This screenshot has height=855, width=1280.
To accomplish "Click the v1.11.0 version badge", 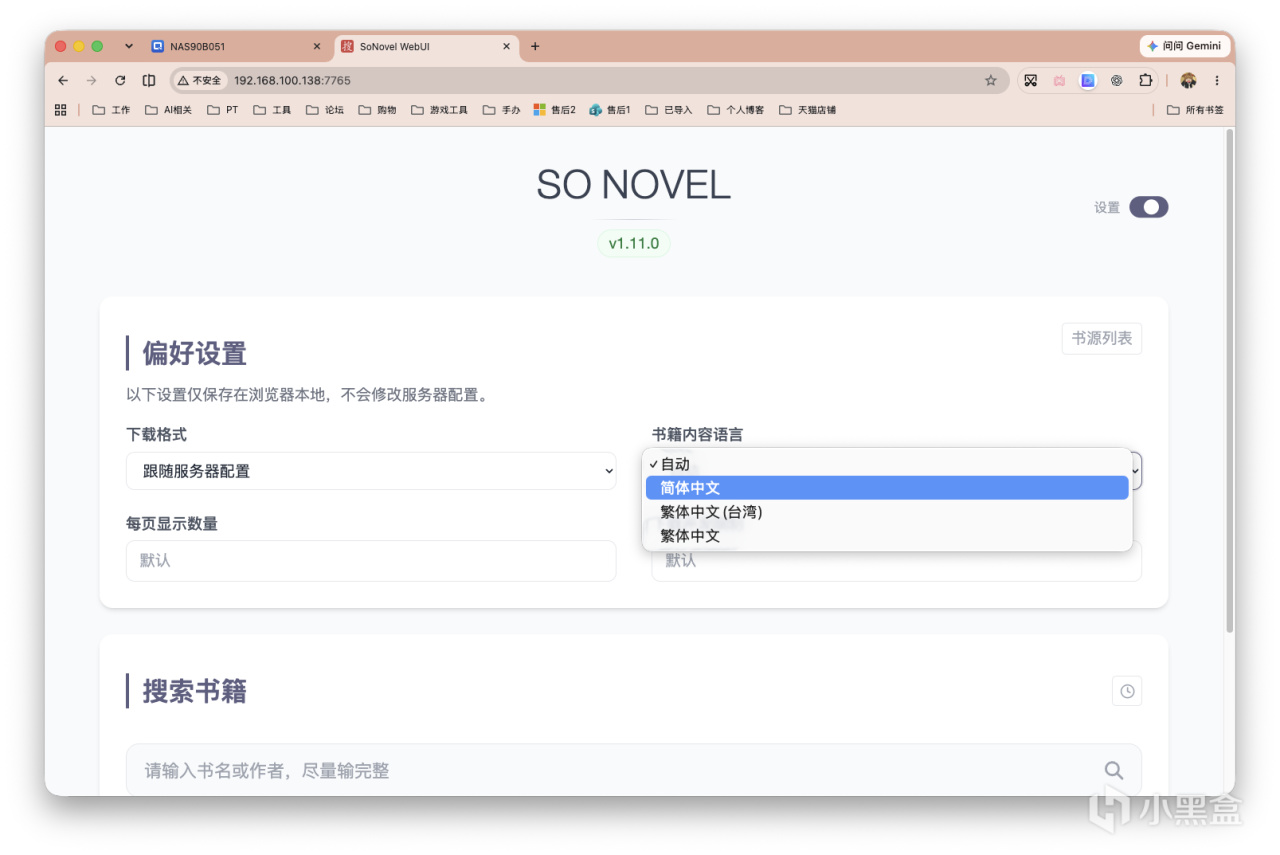I will [x=633, y=243].
